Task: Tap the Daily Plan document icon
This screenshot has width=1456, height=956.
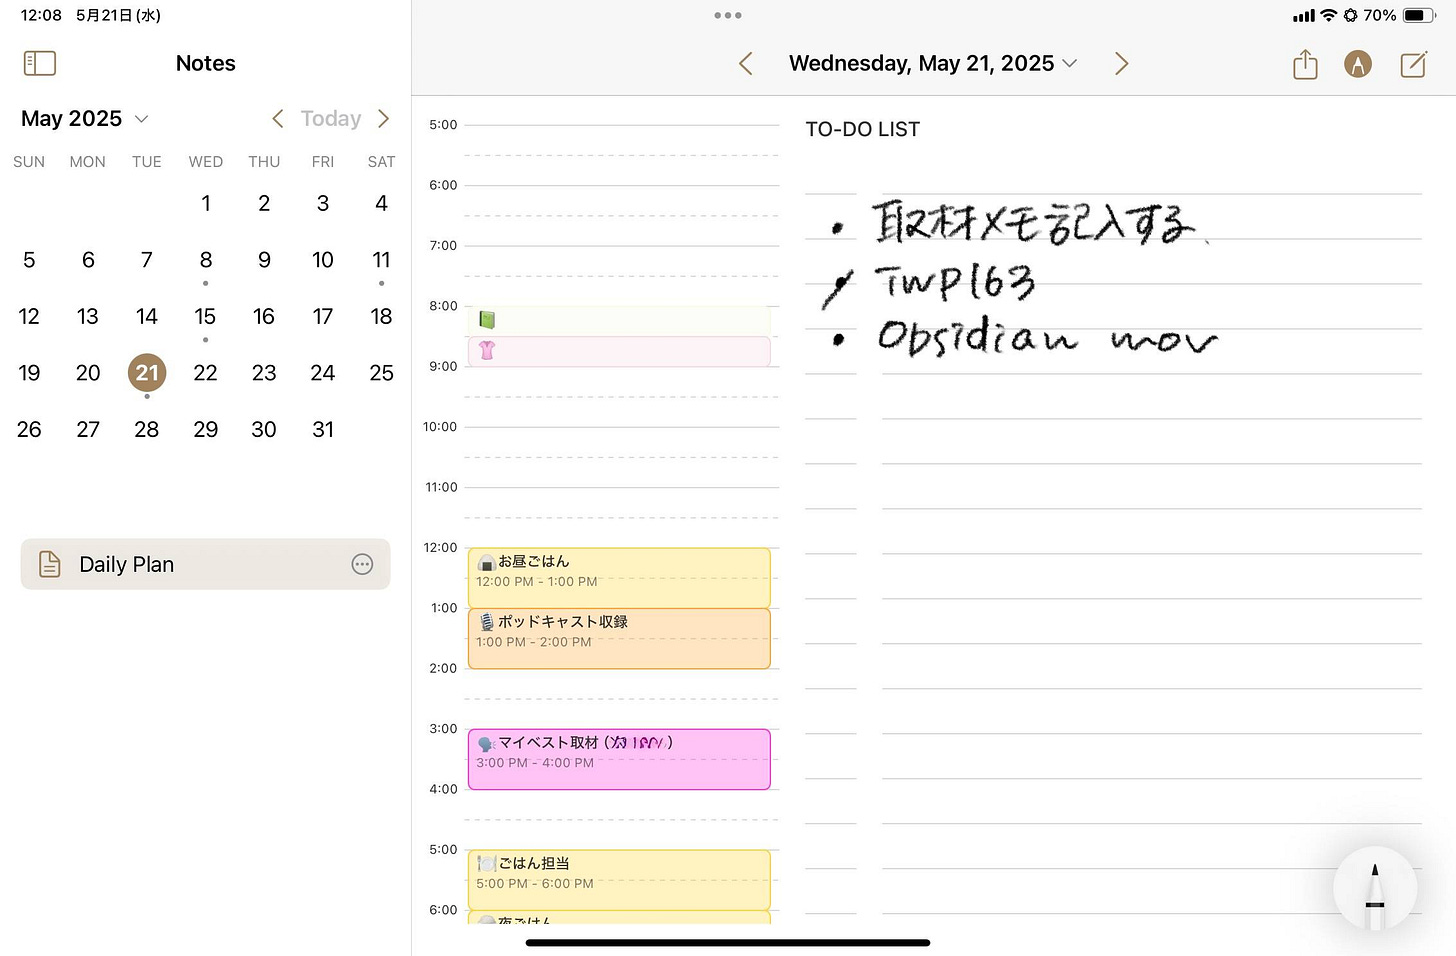Action: click(x=49, y=564)
